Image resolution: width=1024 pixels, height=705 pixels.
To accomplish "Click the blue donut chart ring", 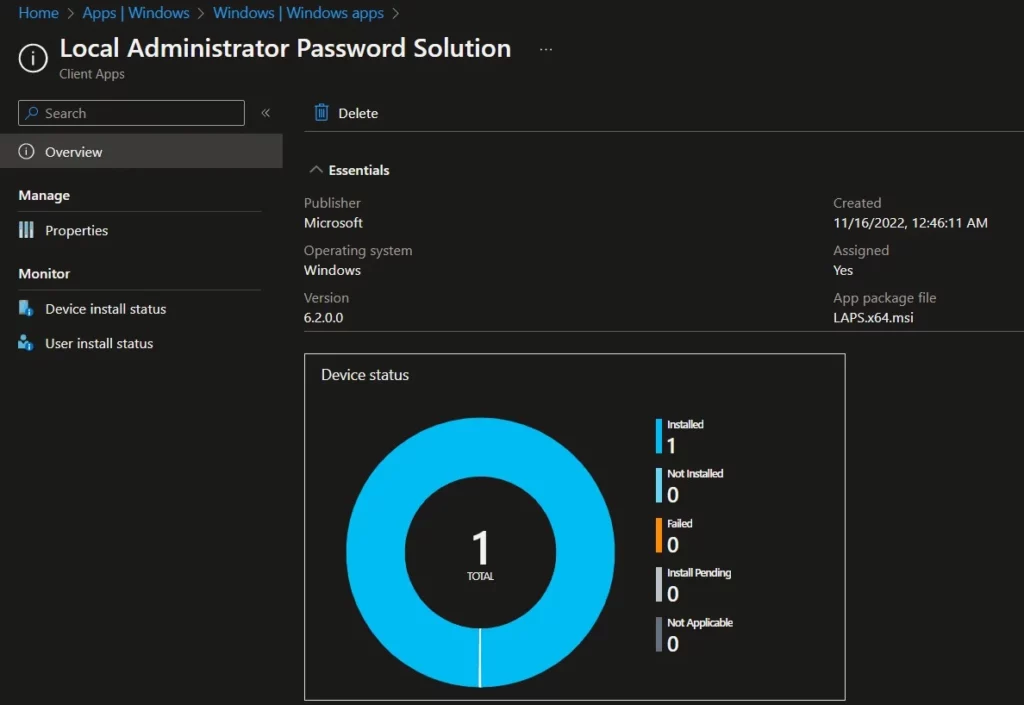I will pos(480,447).
